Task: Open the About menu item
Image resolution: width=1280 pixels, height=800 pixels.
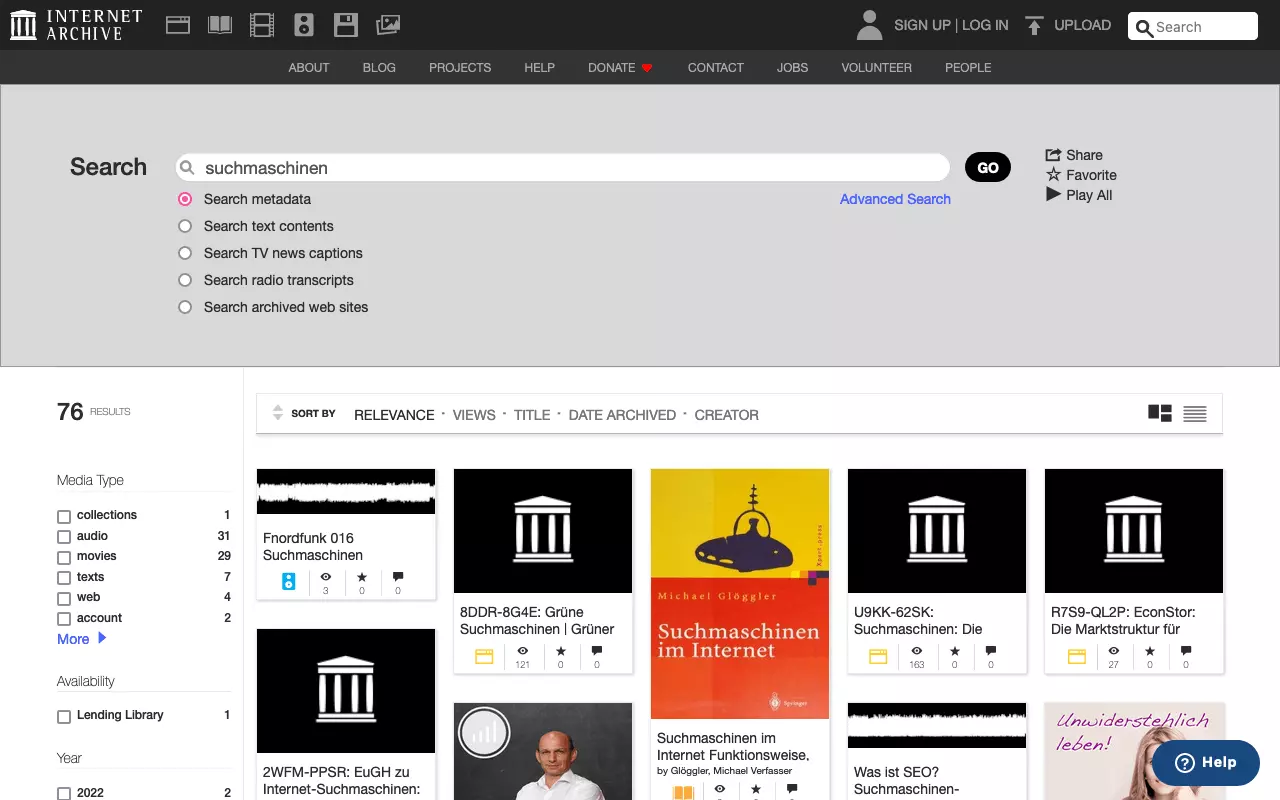Action: (309, 68)
